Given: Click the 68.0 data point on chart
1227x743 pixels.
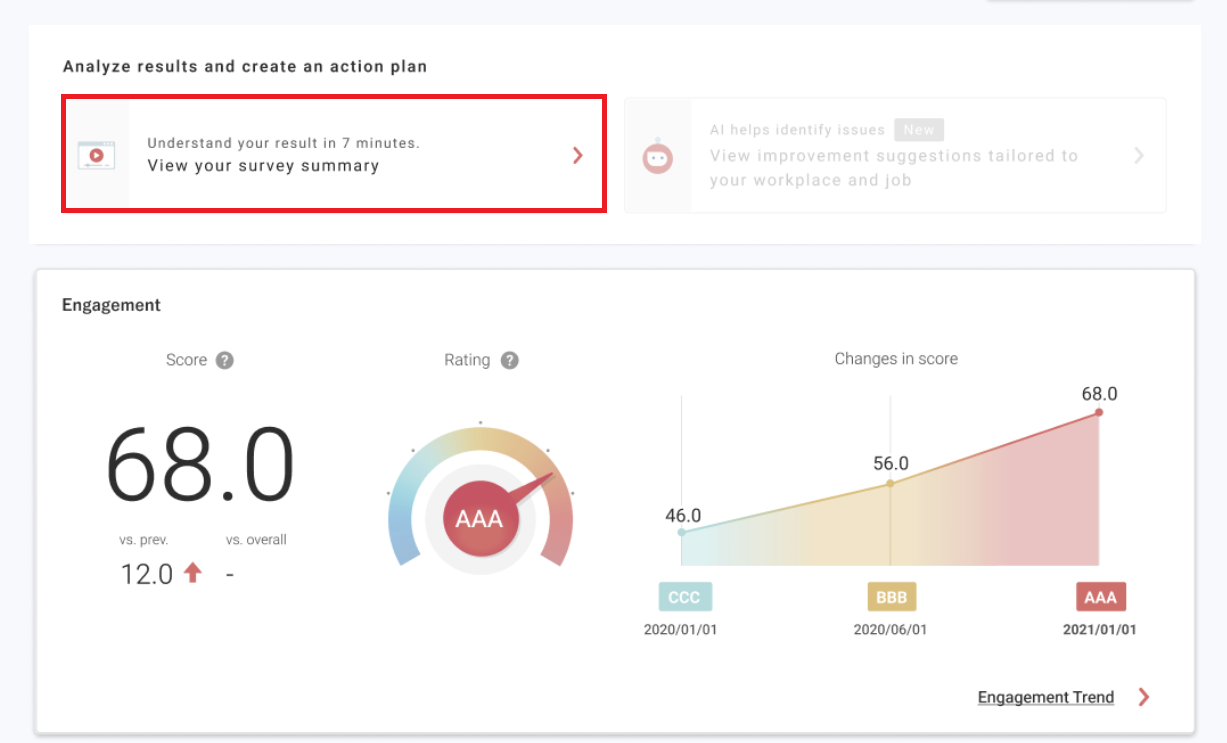Looking at the screenshot, I should [1099, 412].
